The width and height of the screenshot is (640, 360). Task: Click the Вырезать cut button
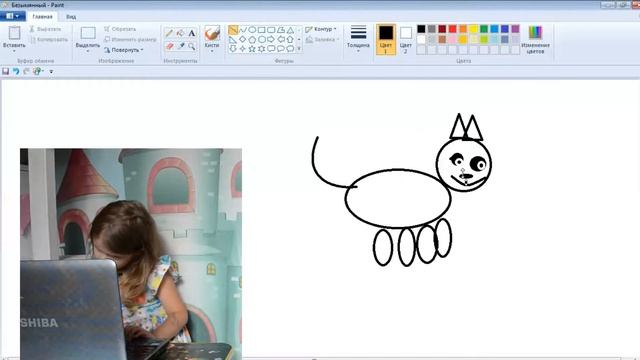[x=45, y=29]
